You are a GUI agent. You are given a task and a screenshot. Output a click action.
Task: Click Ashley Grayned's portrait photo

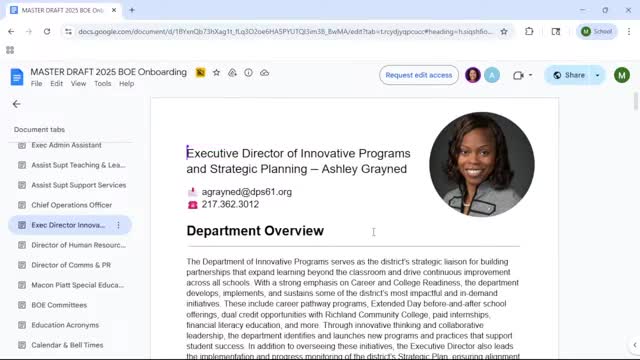click(482, 164)
